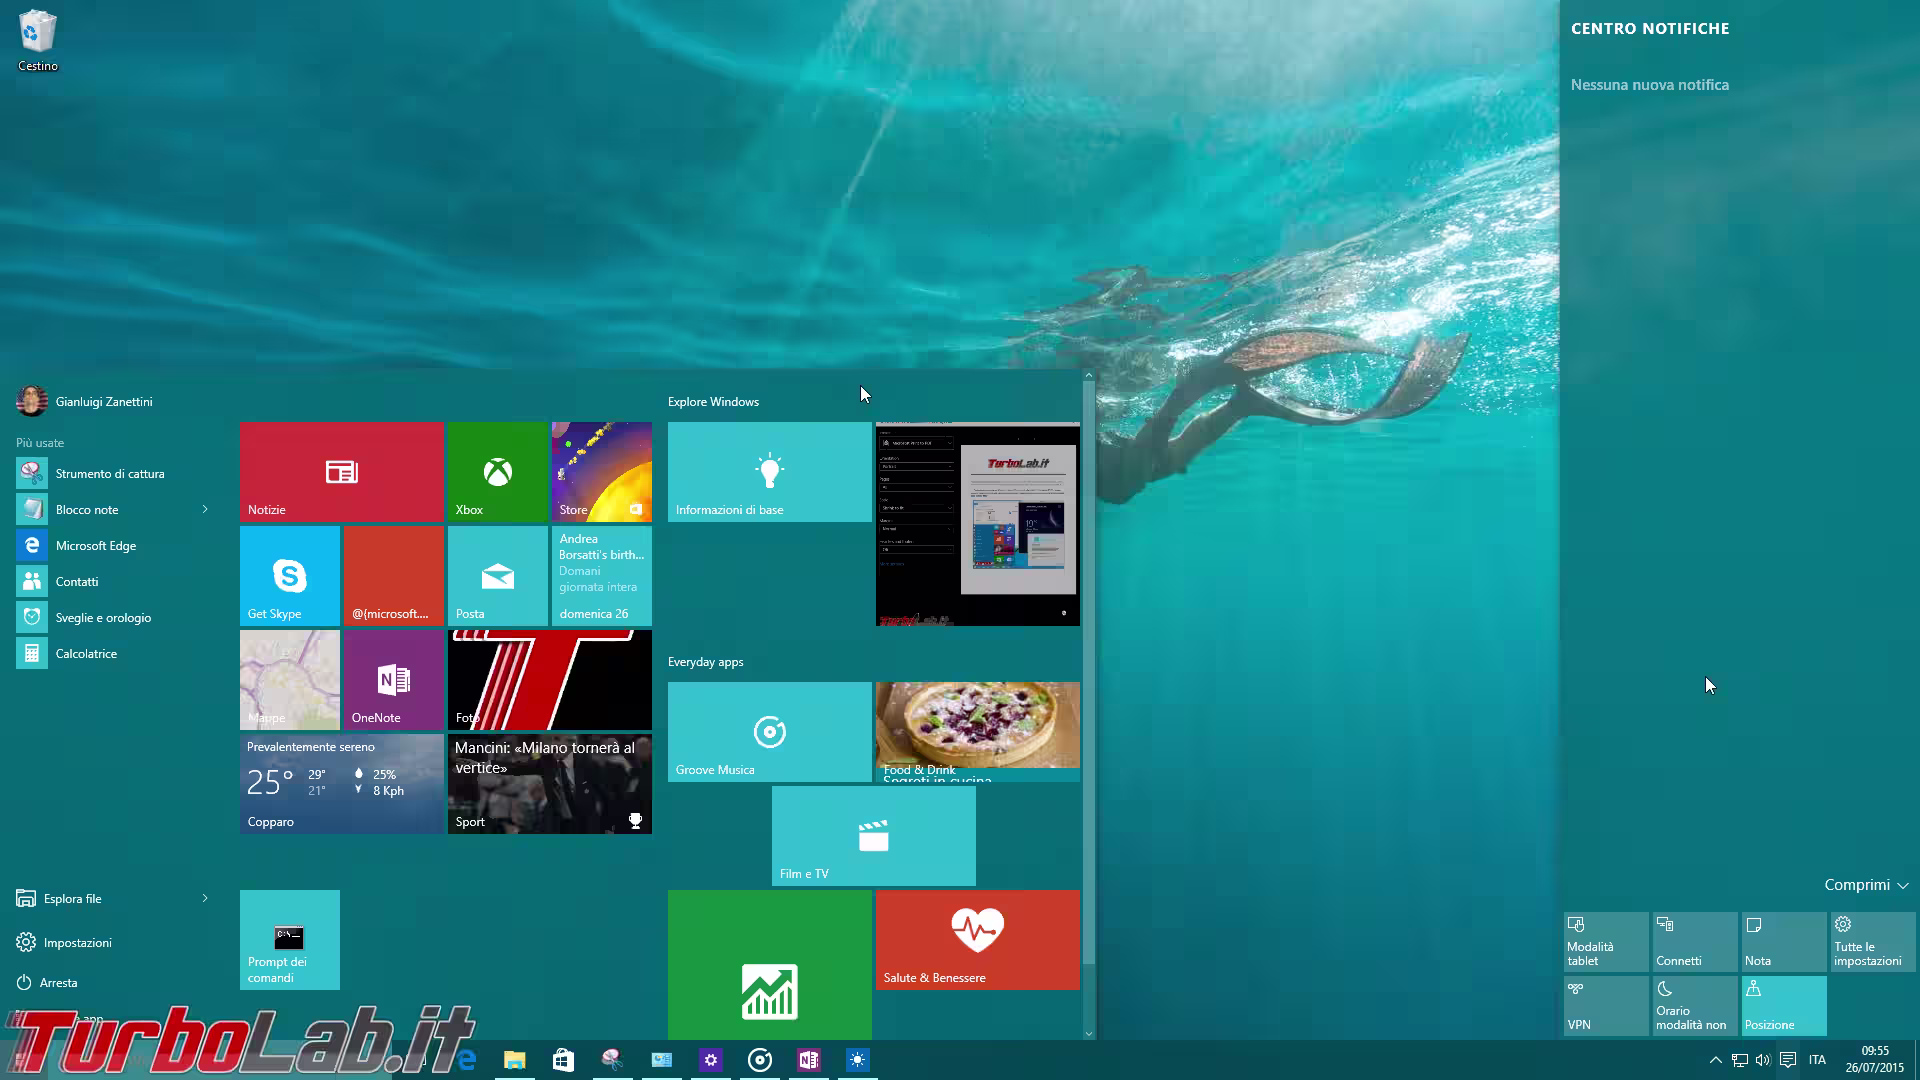Click the ITA language indicator
1920x1080 pixels.
point(1817,1060)
